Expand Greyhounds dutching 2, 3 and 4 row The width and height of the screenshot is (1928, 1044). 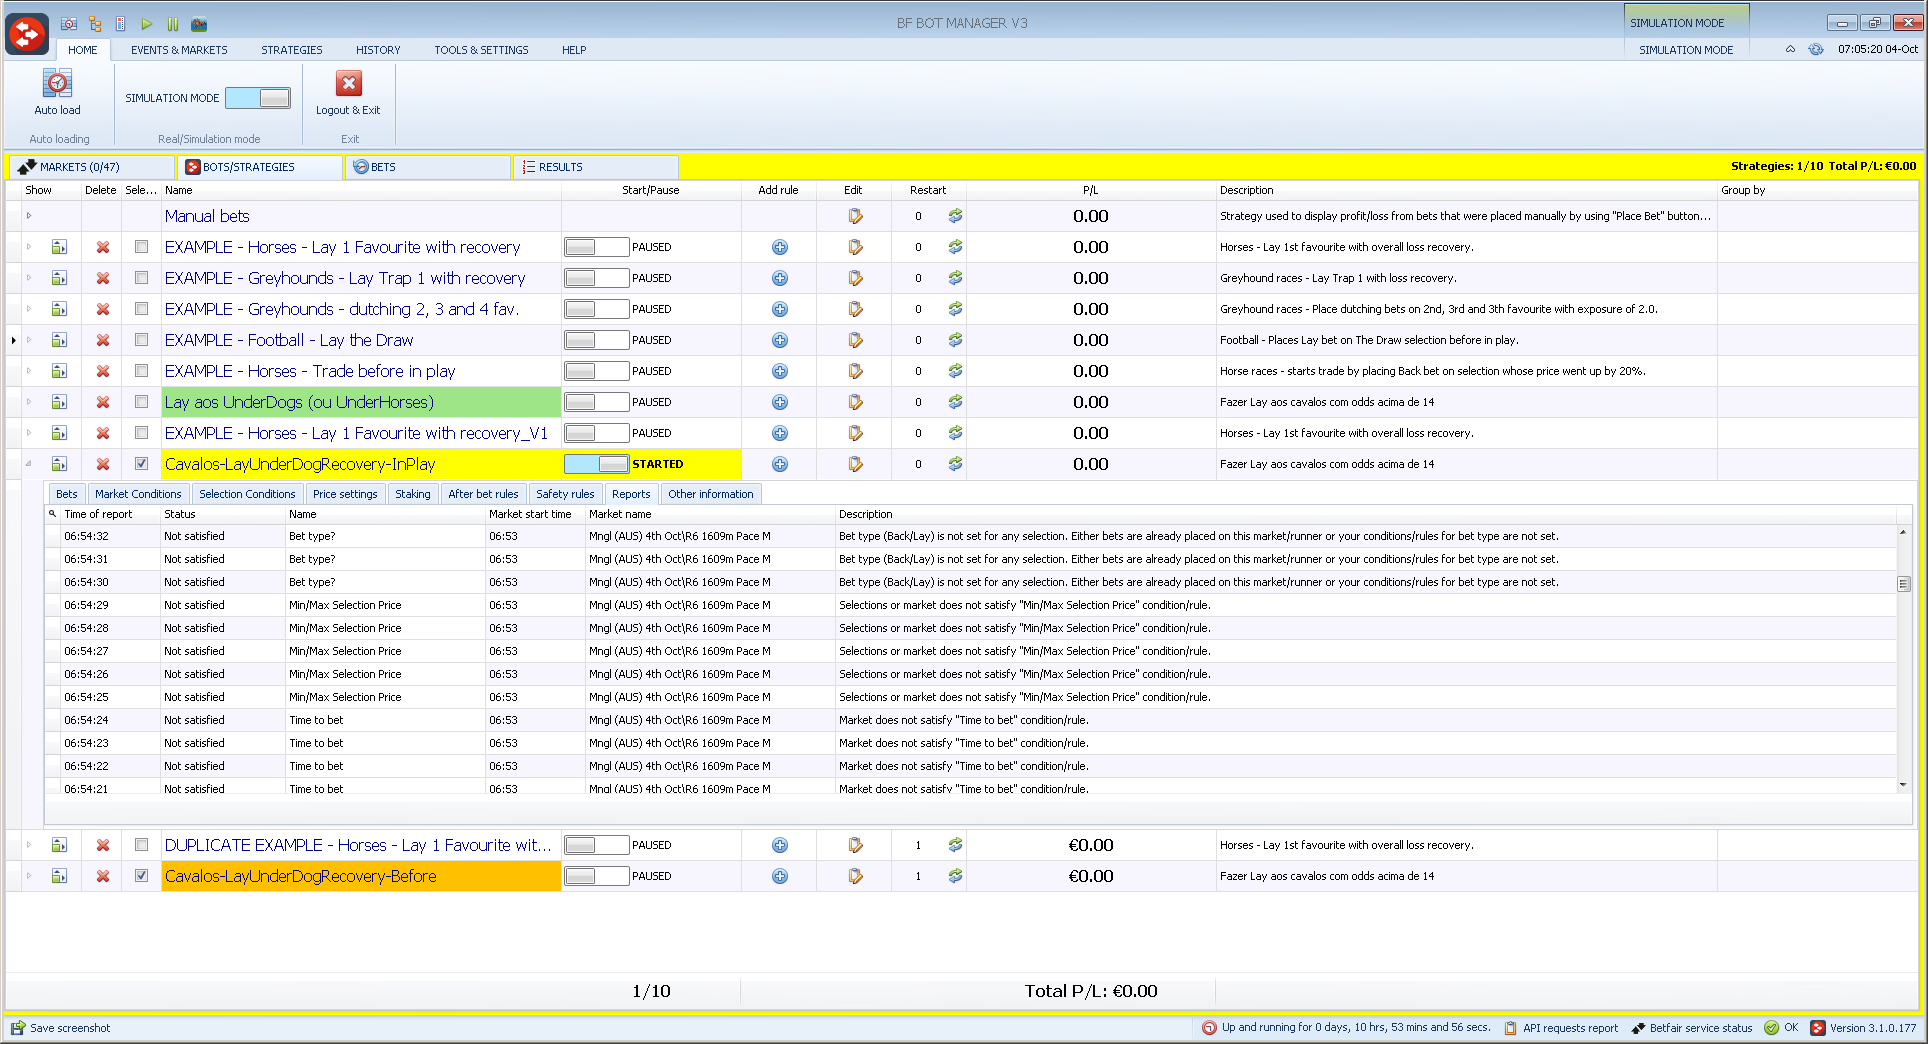(29, 309)
